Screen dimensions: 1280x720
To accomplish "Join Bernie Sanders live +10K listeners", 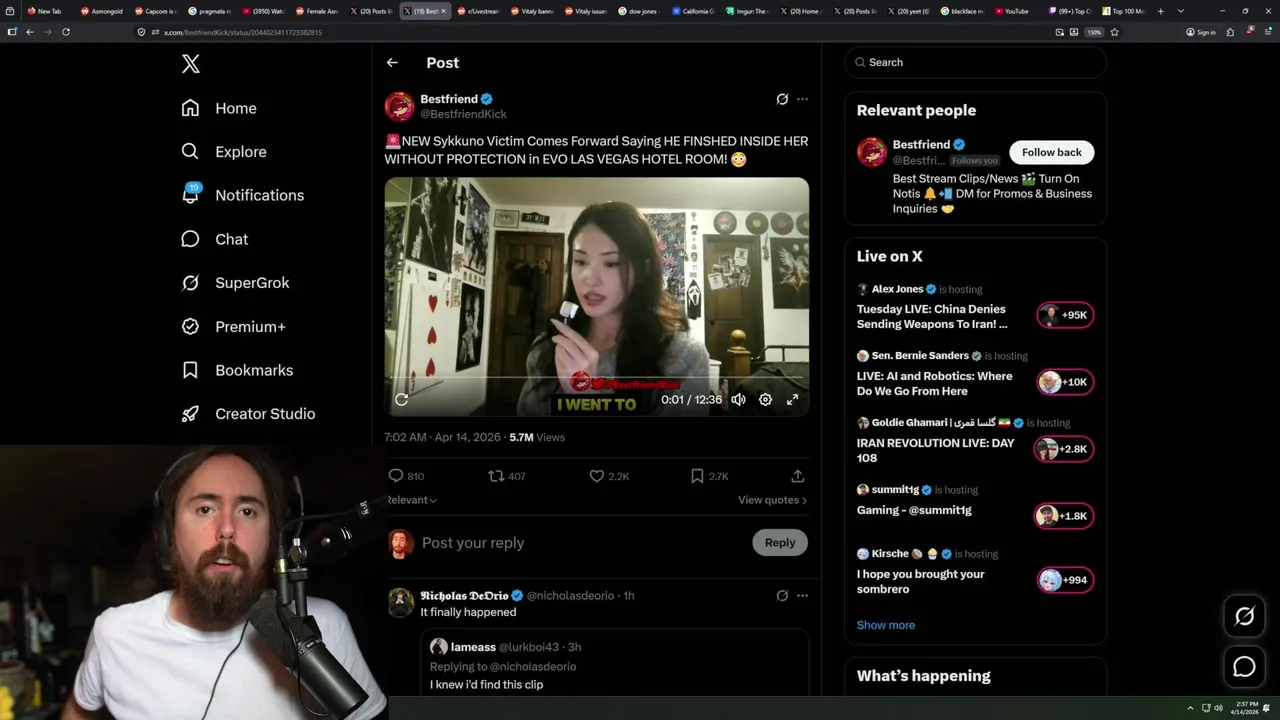I will pos(1065,382).
